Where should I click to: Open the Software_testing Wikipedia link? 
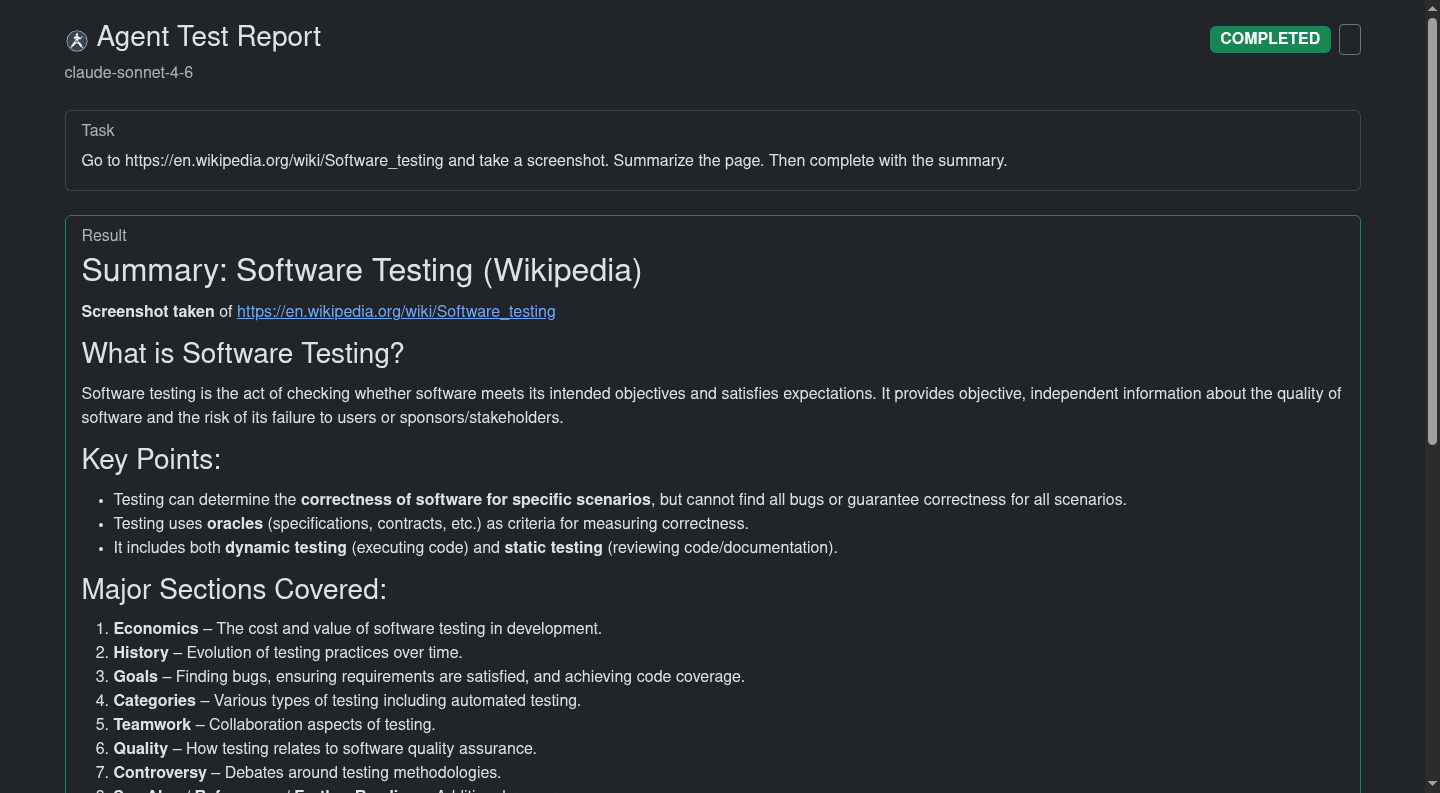tap(395, 311)
